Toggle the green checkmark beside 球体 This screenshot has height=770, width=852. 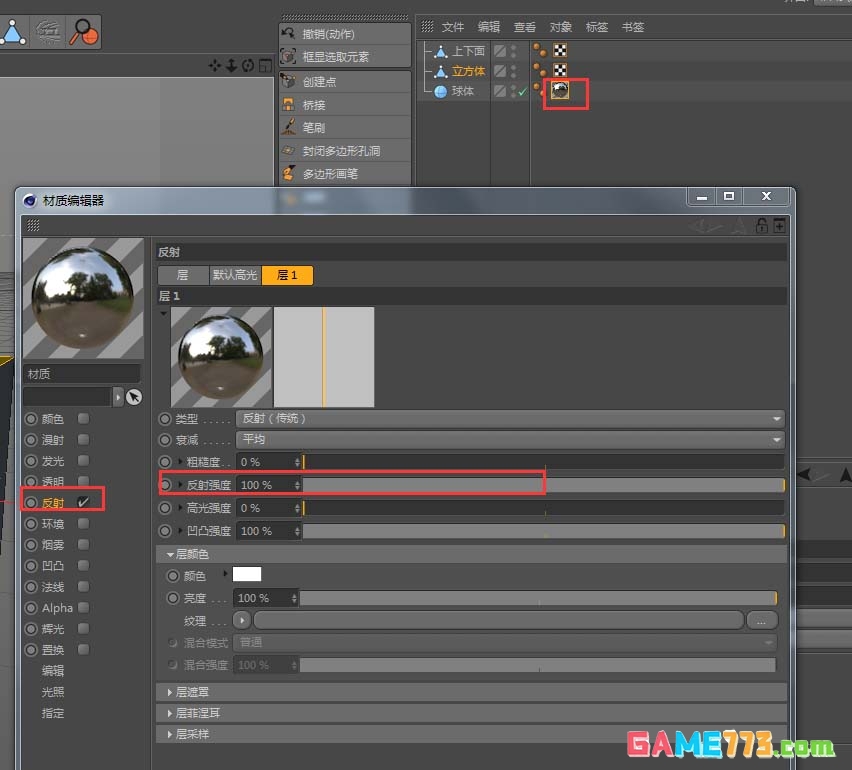(522, 90)
